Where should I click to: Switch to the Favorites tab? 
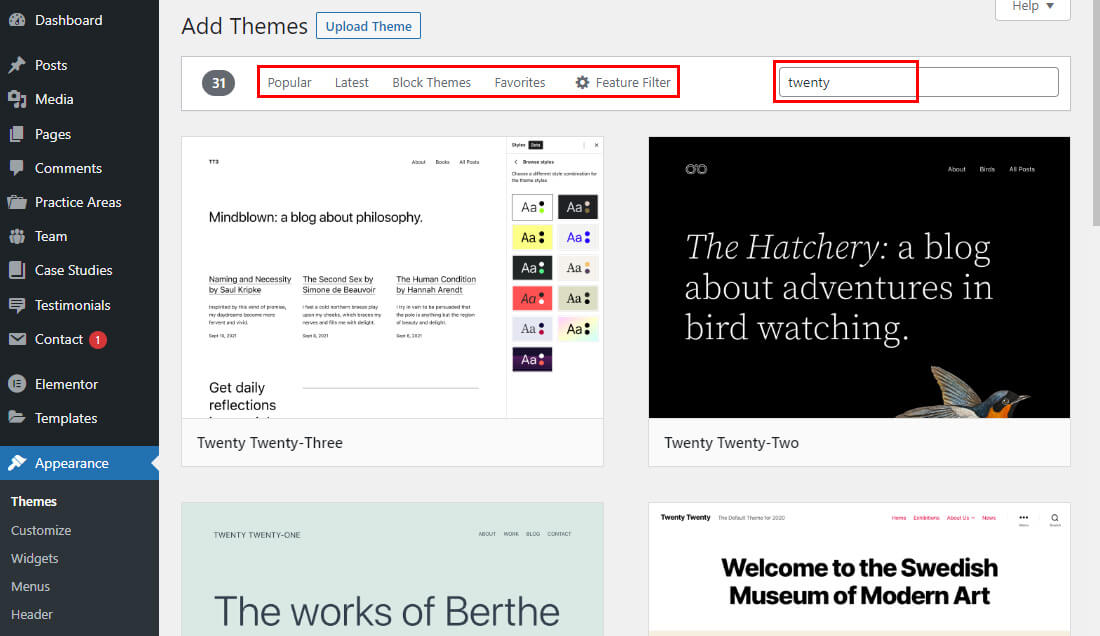[520, 82]
